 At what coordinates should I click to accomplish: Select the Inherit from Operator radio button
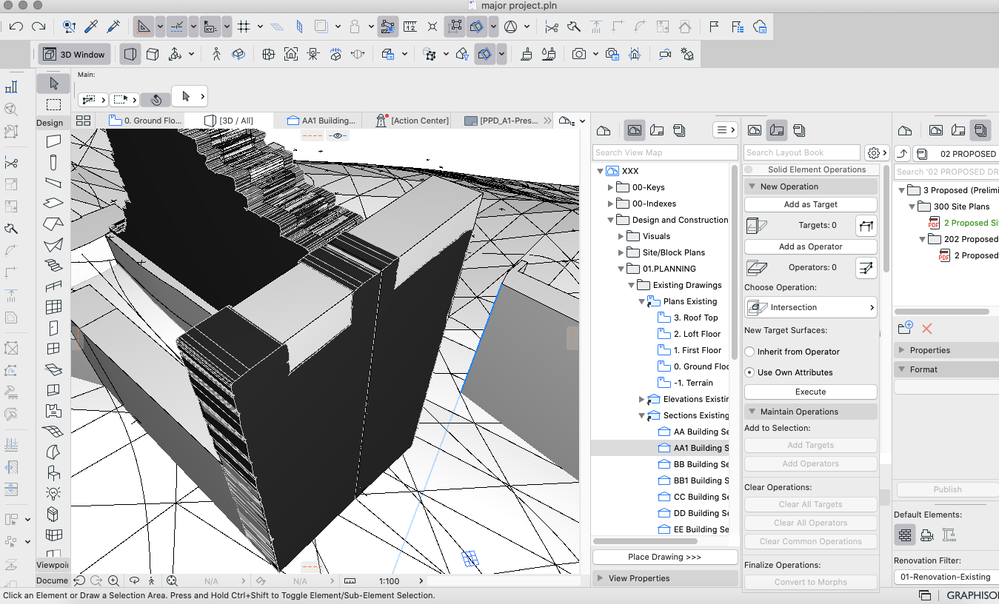coord(750,352)
